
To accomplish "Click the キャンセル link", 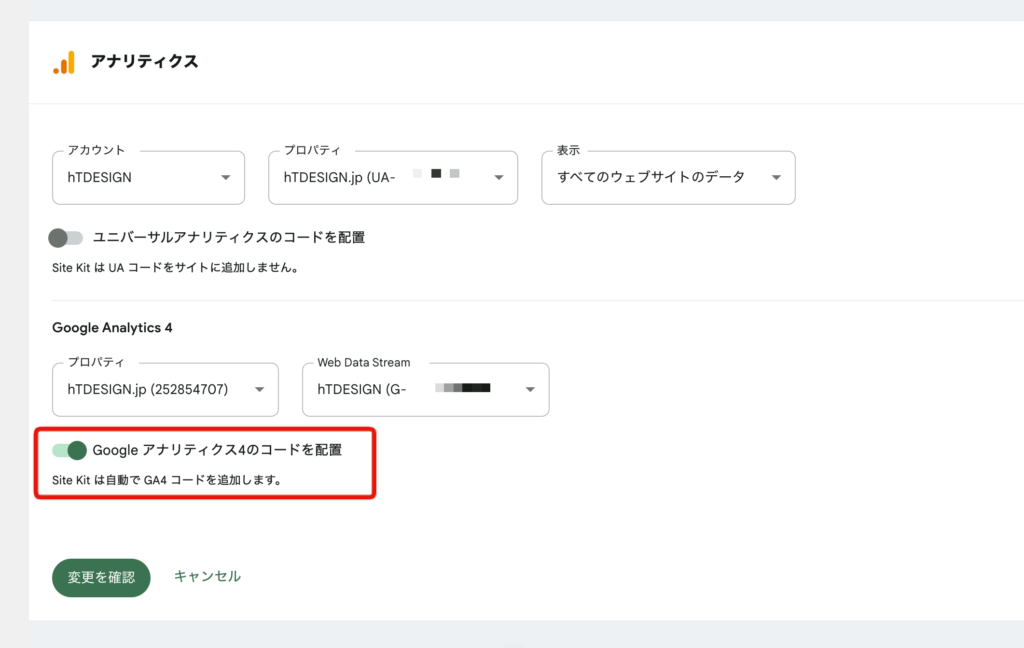I will (207, 576).
